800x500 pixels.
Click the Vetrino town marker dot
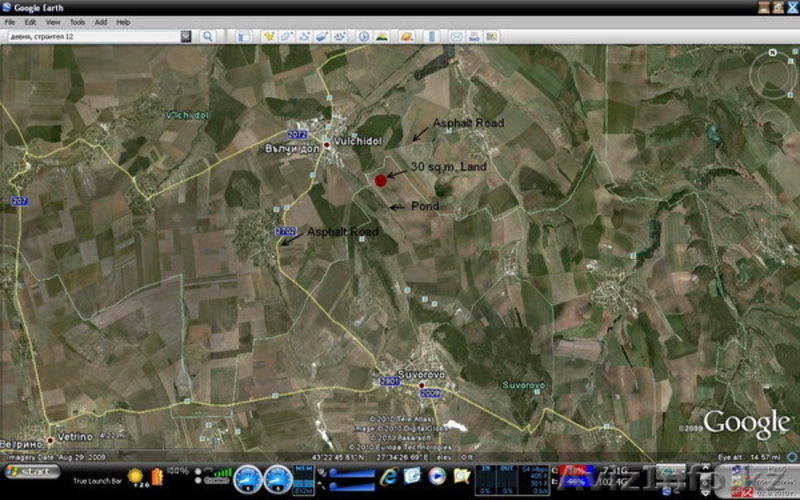(50, 440)
